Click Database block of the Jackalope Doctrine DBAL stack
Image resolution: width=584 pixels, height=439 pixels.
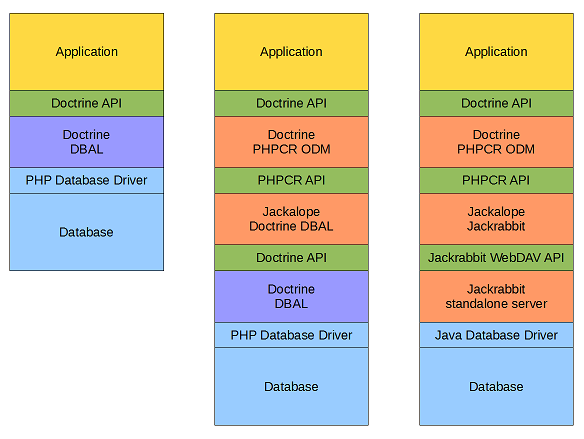point(291,386)
